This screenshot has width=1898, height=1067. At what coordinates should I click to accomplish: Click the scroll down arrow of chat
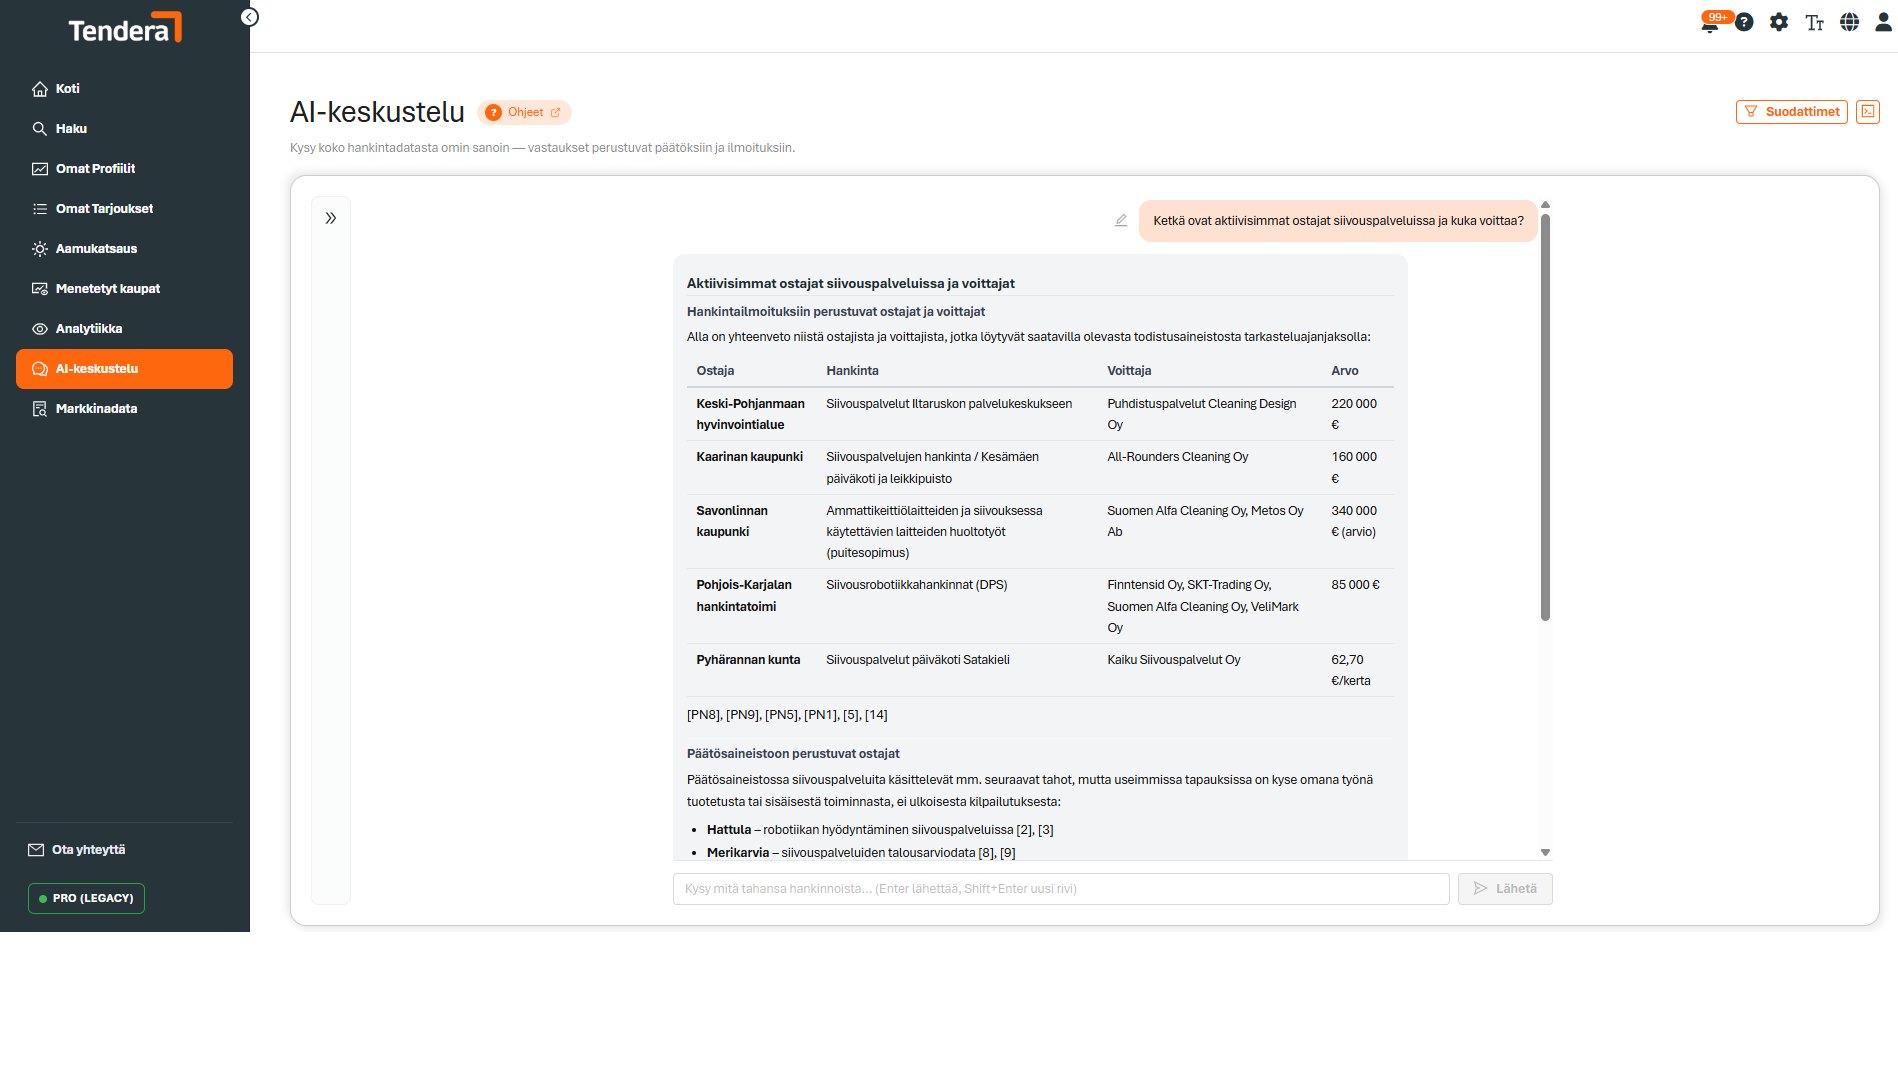1545,852
